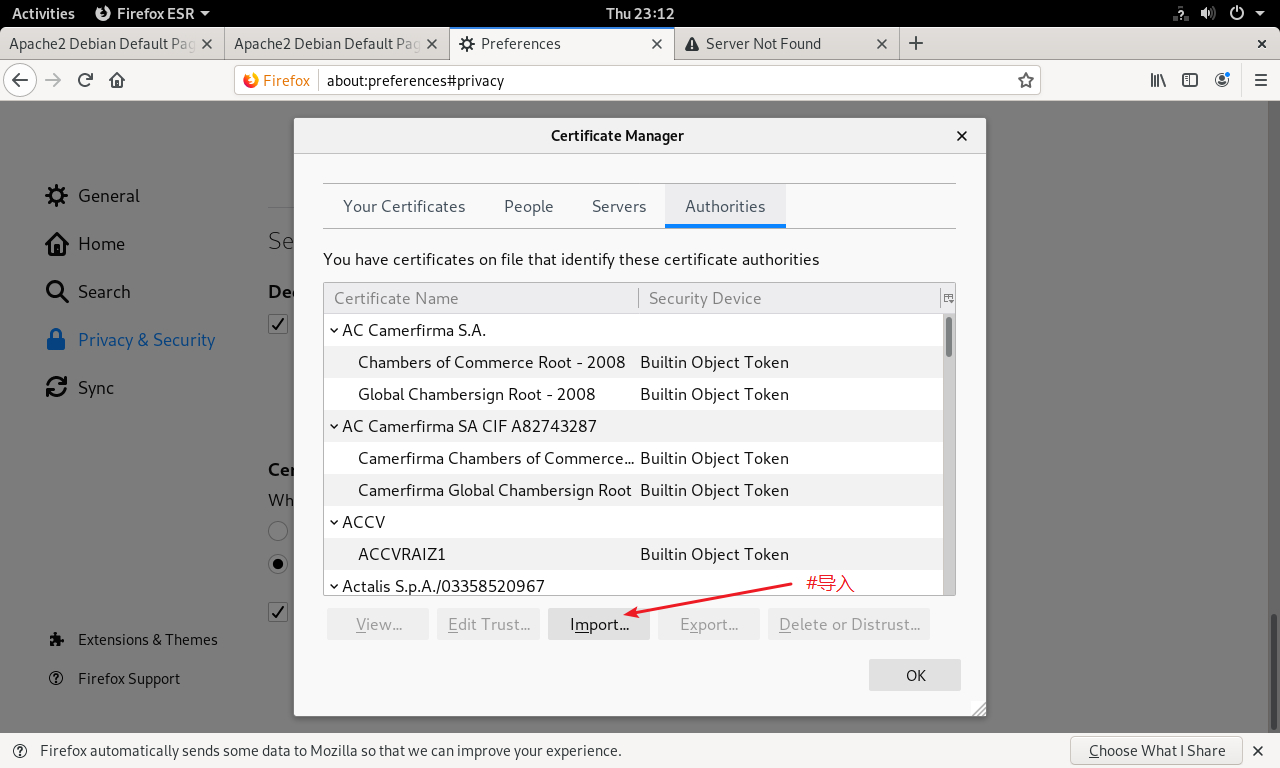Image resolution: width=1280 pixels, height=768 pixels.
Task: Open Sync preferences in sidebar
Action: [80, 388]
